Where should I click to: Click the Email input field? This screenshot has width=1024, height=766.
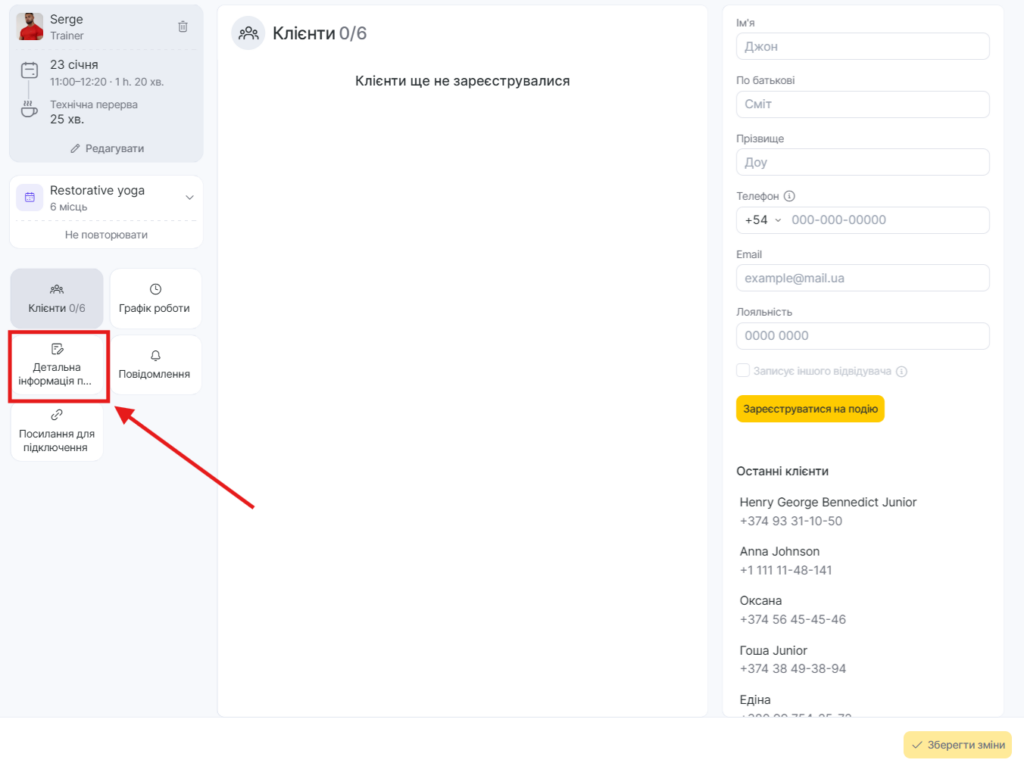(x=862, y=278)
